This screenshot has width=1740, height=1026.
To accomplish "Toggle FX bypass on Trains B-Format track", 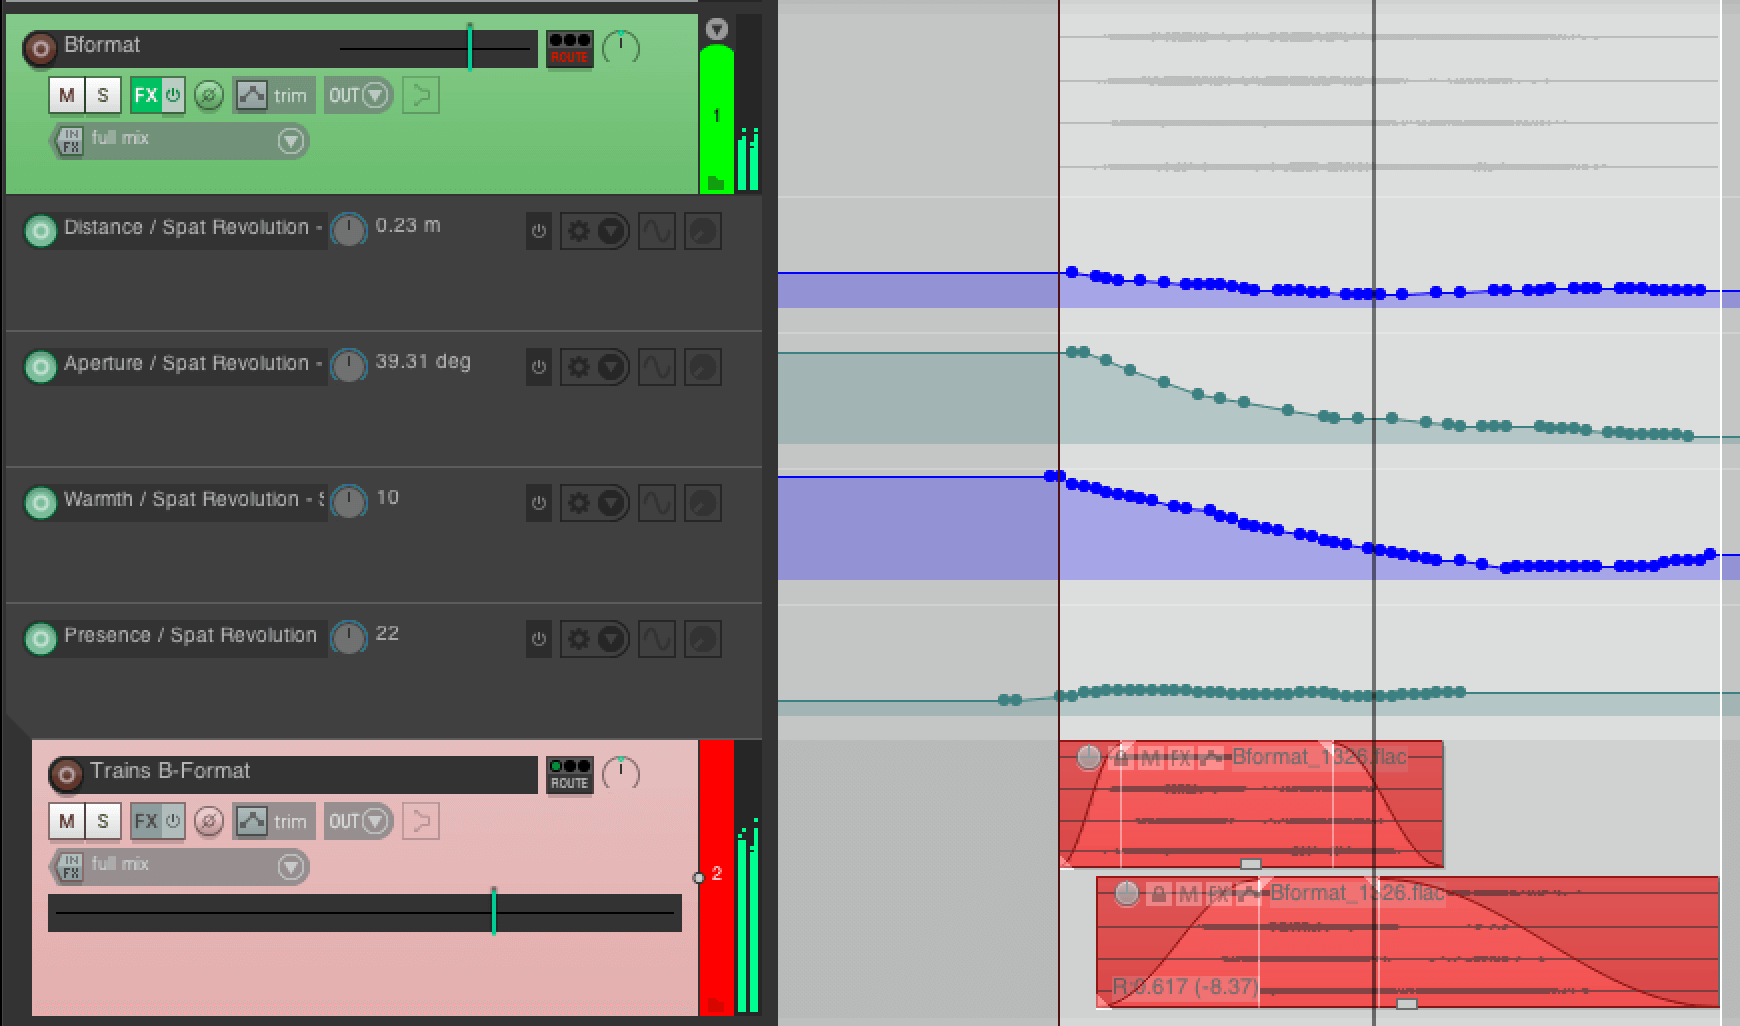I will [173, 821].
